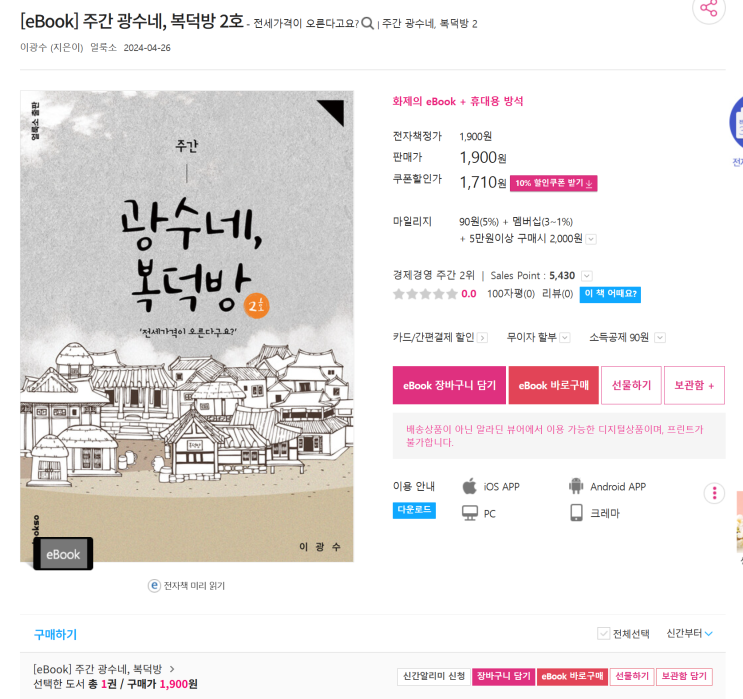743x699 pixels.
Task: Expand the 무이자 할부 dropdown
Action: (x=564, y=337)
